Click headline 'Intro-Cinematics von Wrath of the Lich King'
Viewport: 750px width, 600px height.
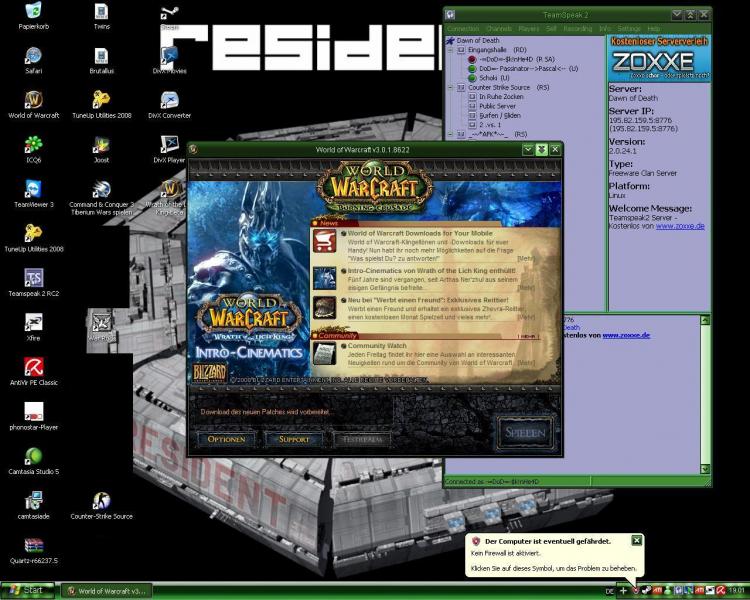point(431,271)
